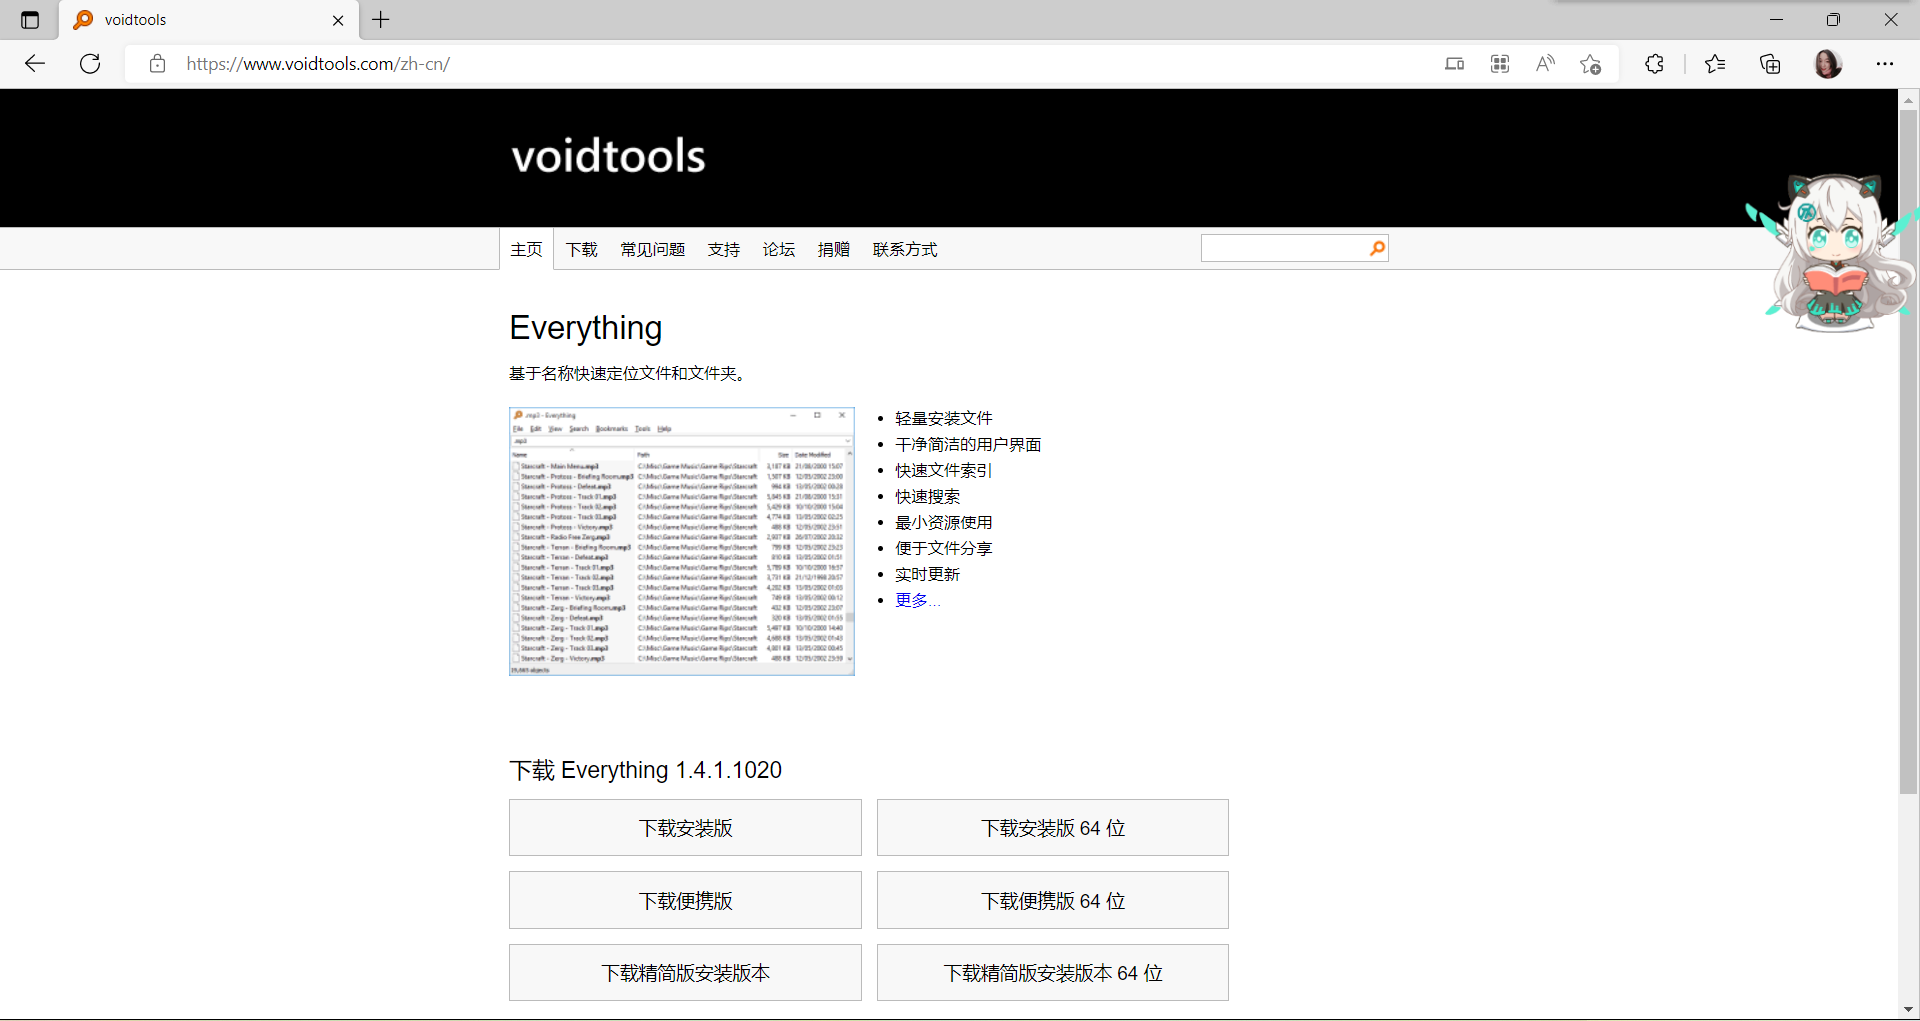Open the Favorites list icon
The height and width of the screenshot is (1021, 1920).
pos(1715,64)
